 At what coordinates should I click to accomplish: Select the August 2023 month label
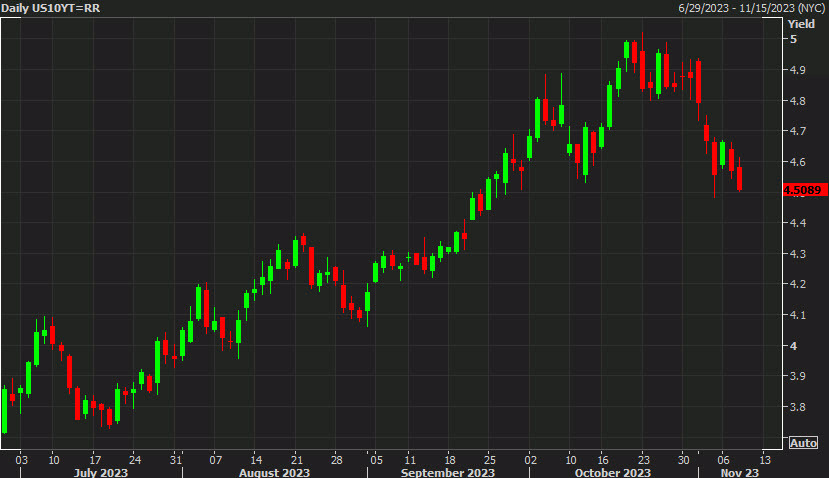pyautogui.click(x=274, y=472)
